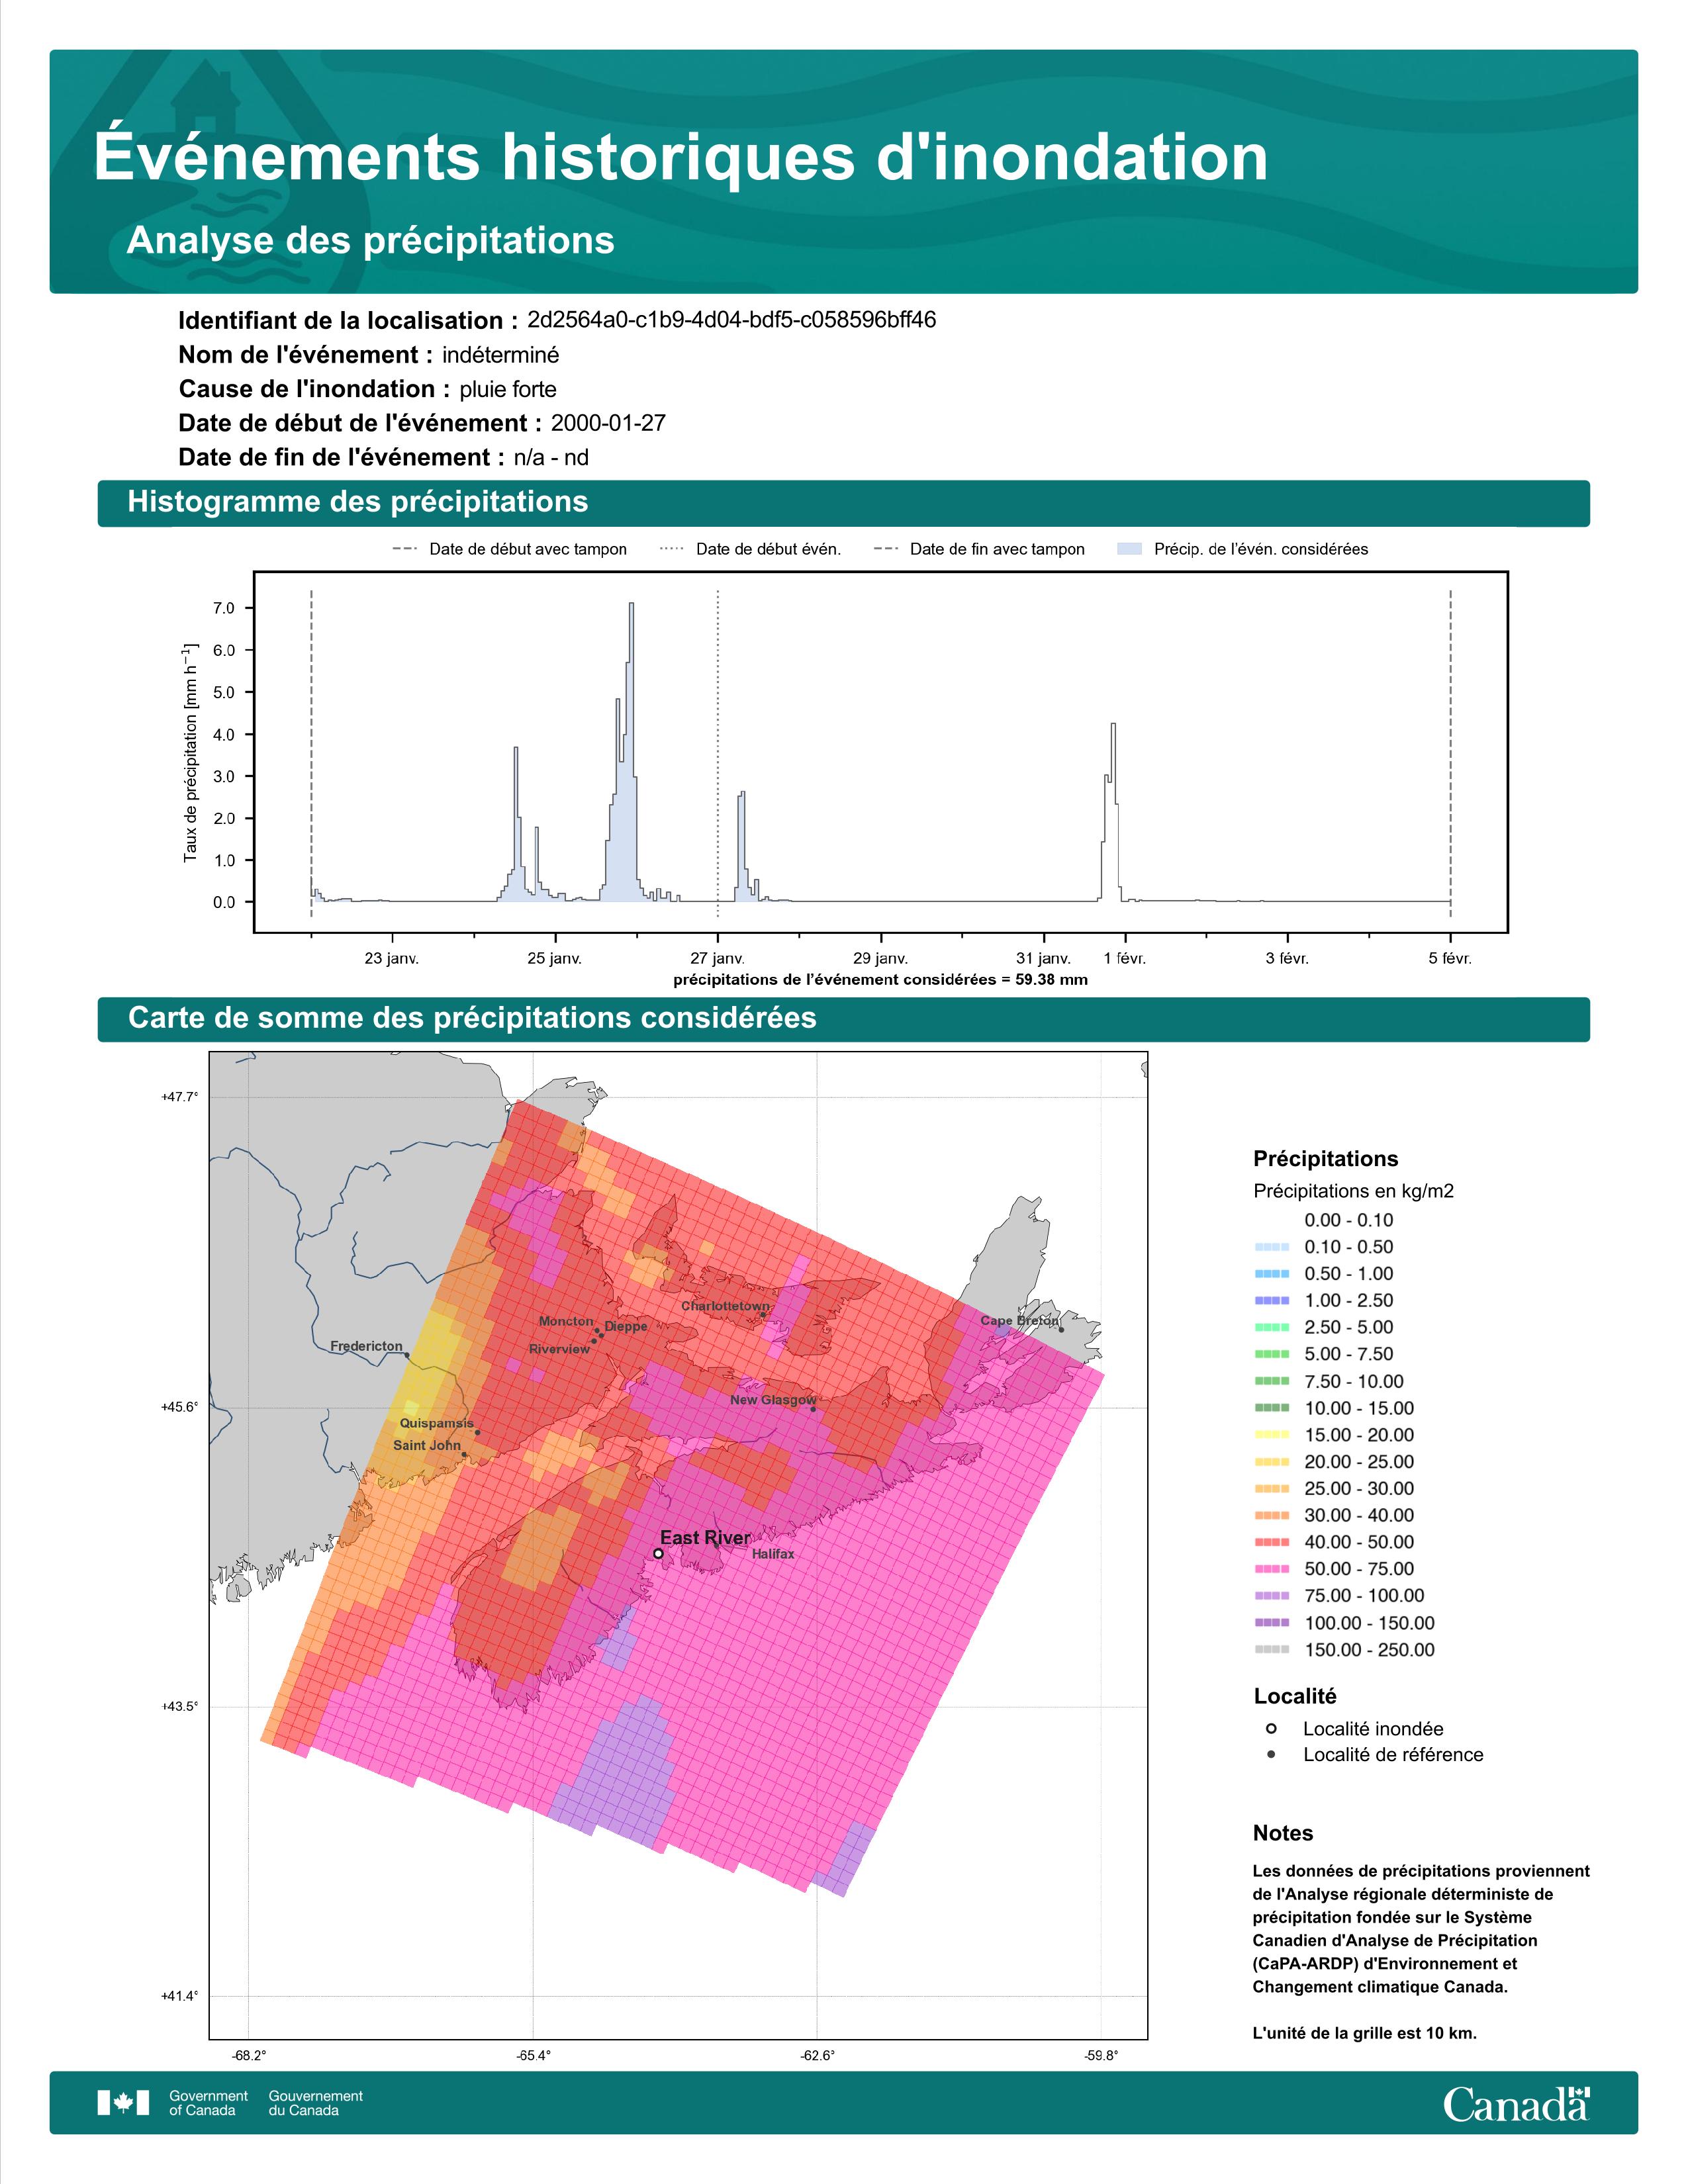Click the 27 janv. dotted event start line
This screenshot has height=2184, width=1688.
click(718, 753)
